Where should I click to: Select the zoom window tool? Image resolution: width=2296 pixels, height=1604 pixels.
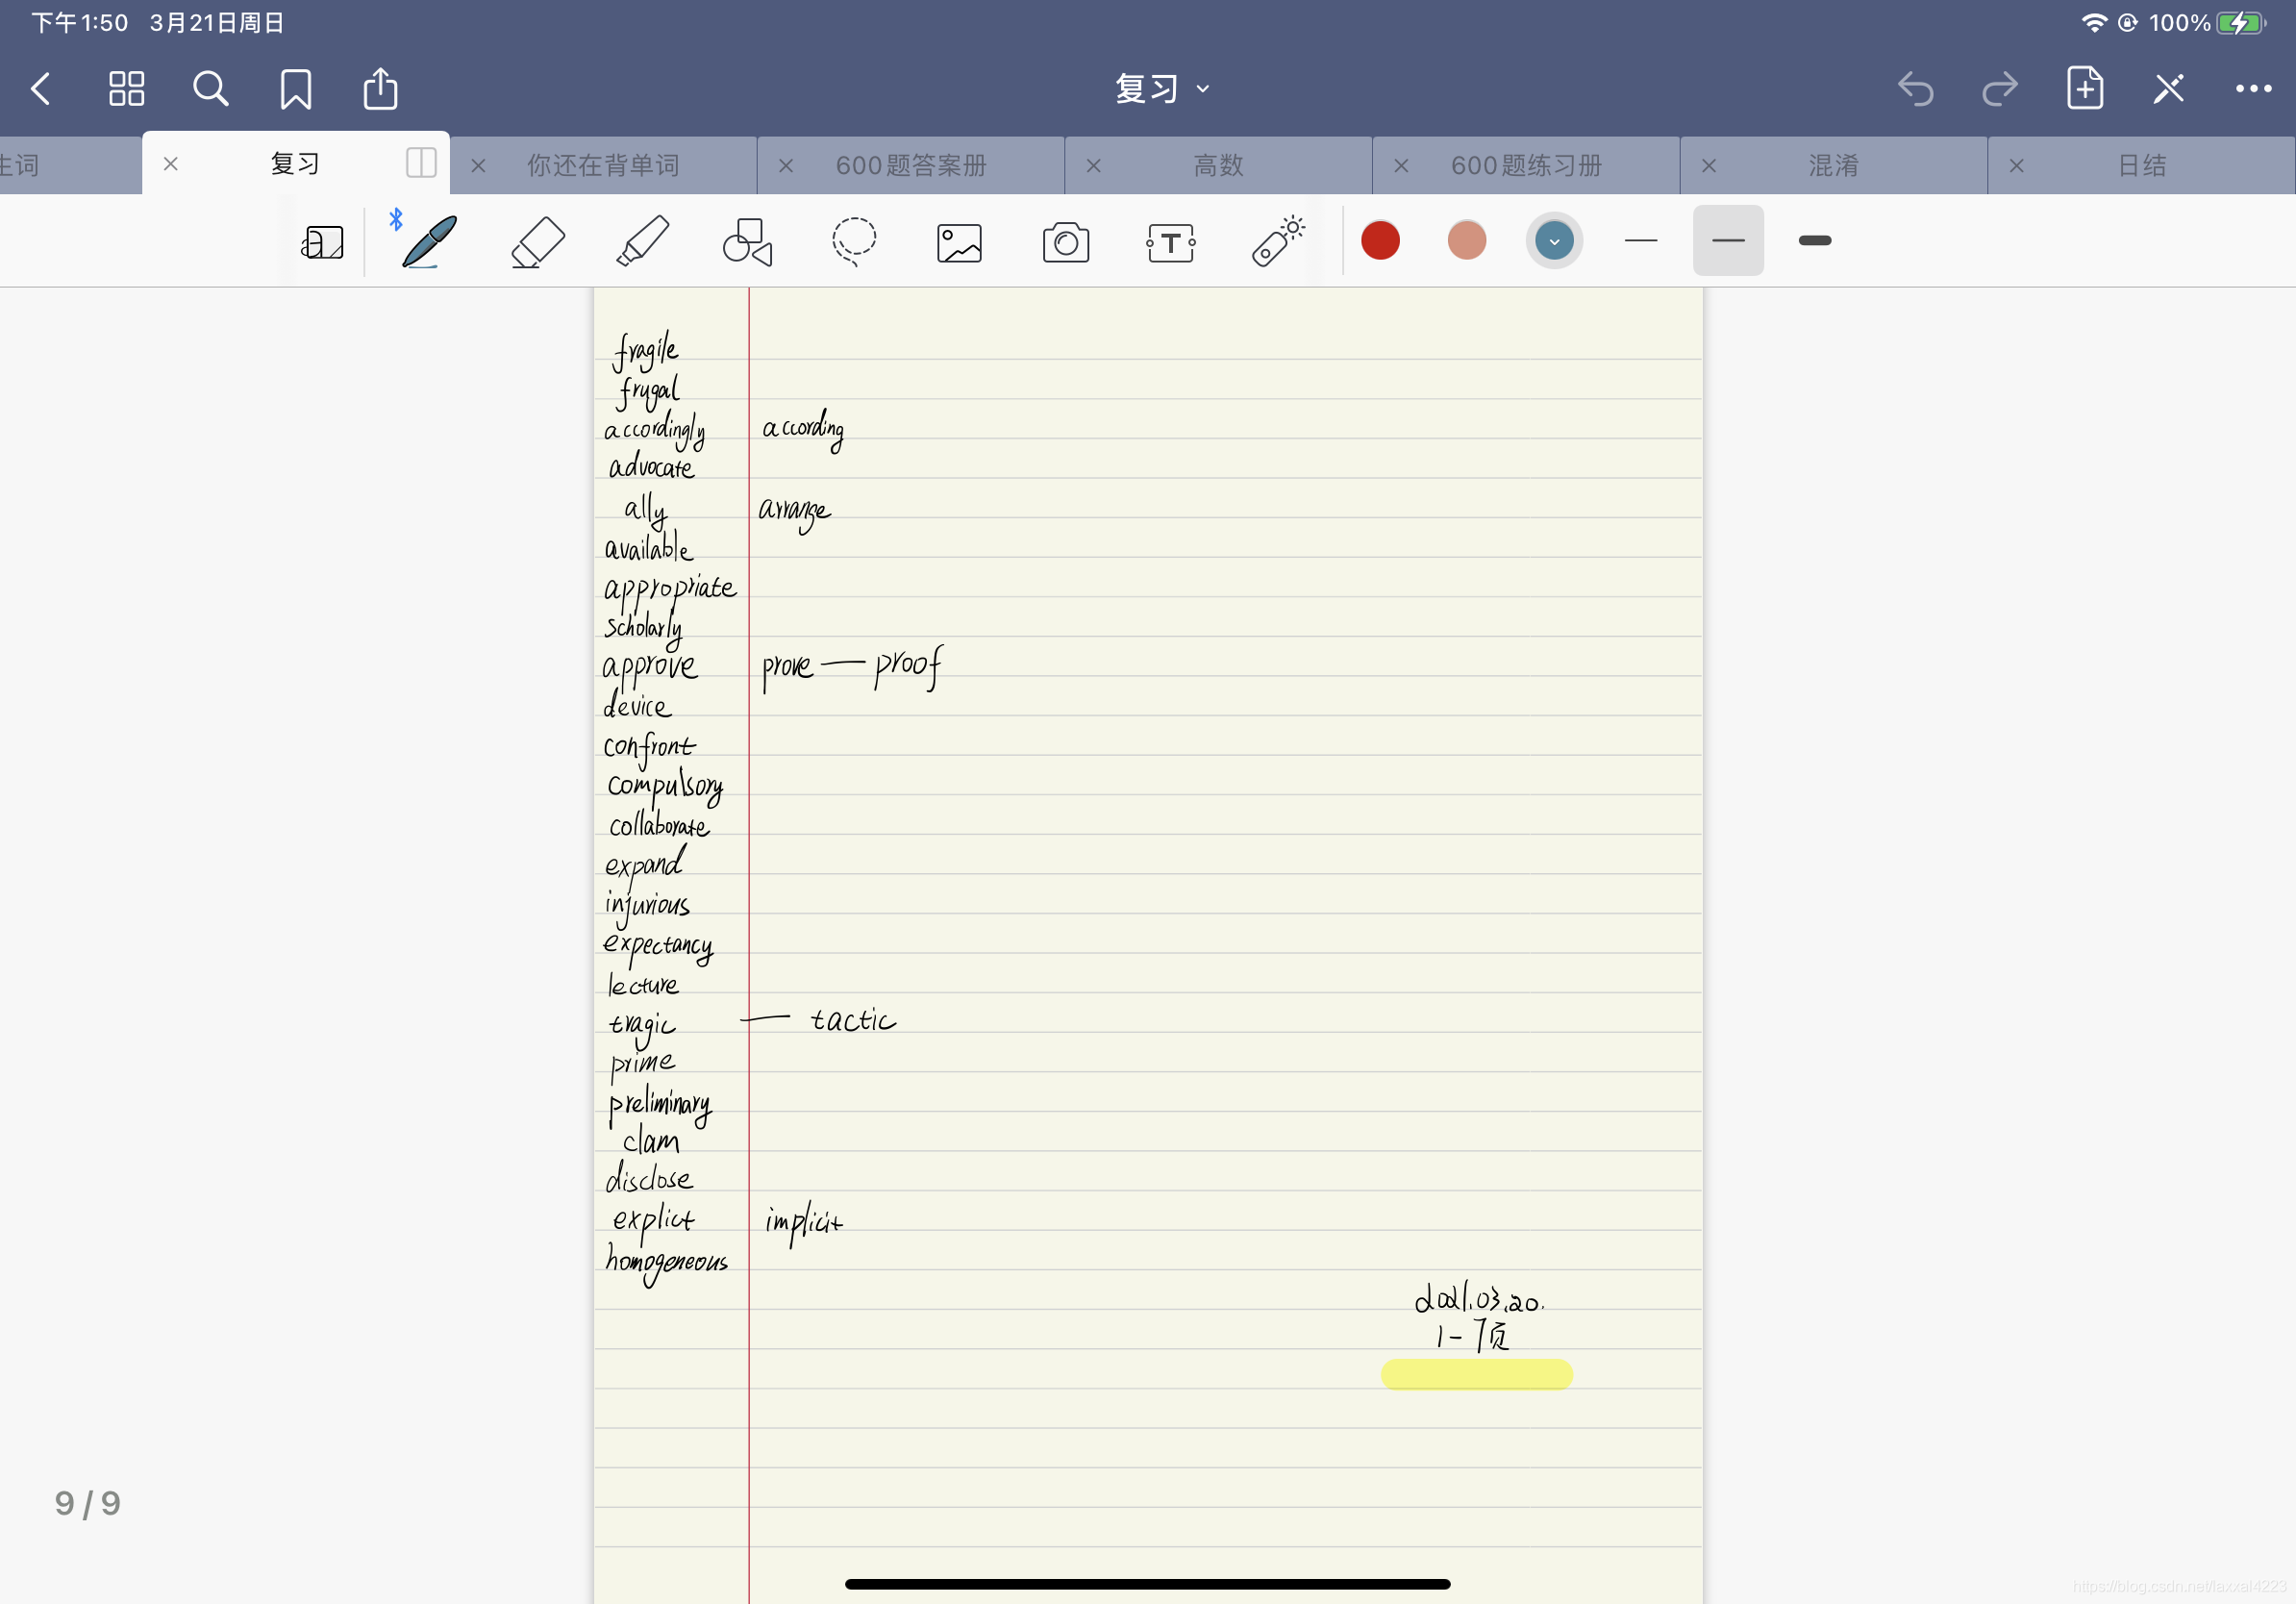(x=323, y=242)
